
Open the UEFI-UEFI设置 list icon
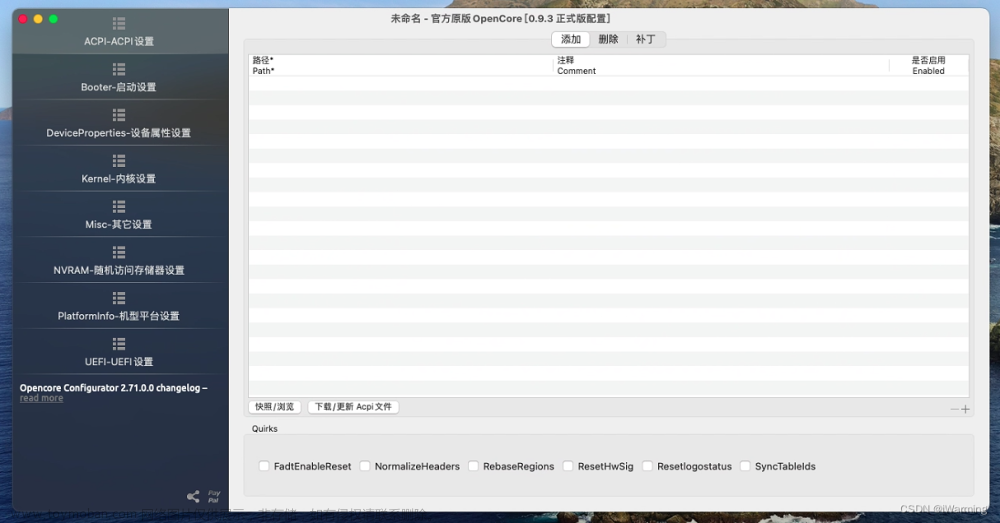click(x=119, y=344)
